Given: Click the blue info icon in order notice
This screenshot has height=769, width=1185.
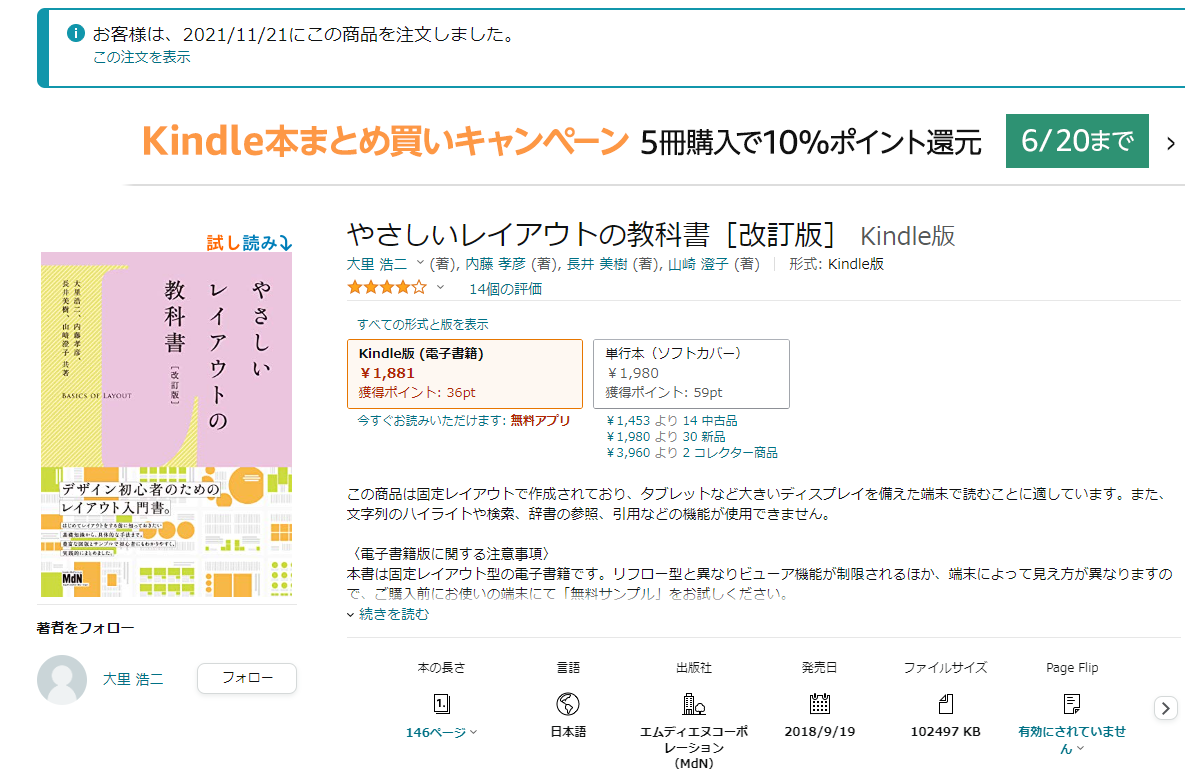Looking at the screenshot, I should click(76, 33).
